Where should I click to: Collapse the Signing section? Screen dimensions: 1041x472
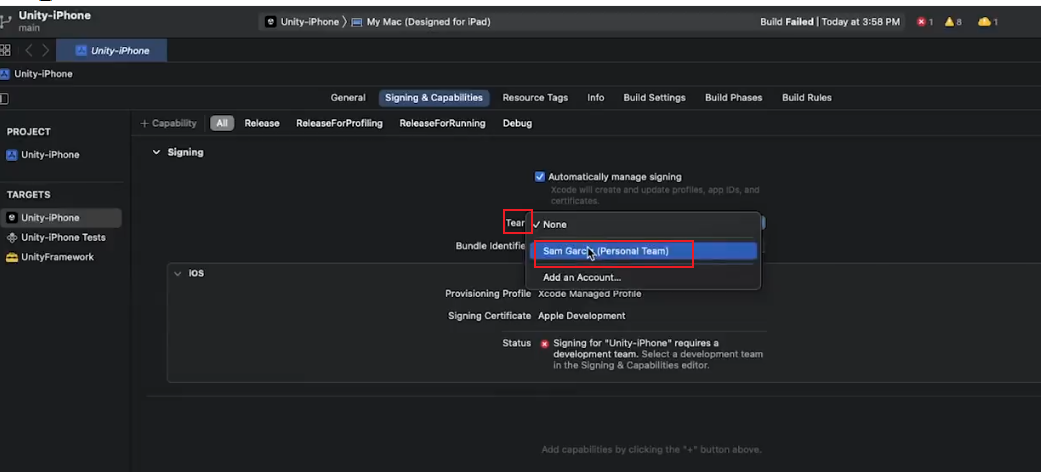pyautogui.click(x=157, y=152)
